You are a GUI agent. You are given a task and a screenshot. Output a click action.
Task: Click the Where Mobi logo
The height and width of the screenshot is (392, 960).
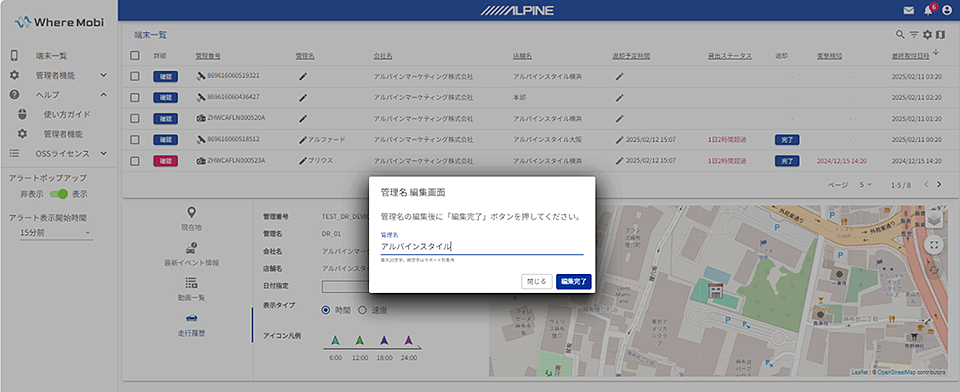click(59, 22)
